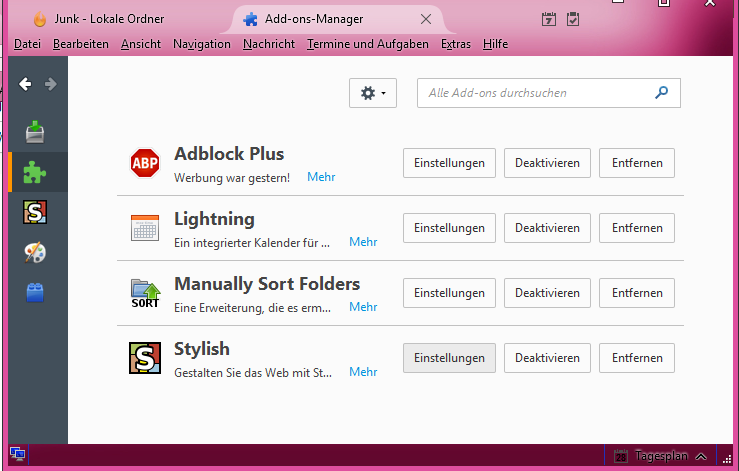Open the Stylish user styles category
Screen dimensions: 739x471
pos(35,212)
